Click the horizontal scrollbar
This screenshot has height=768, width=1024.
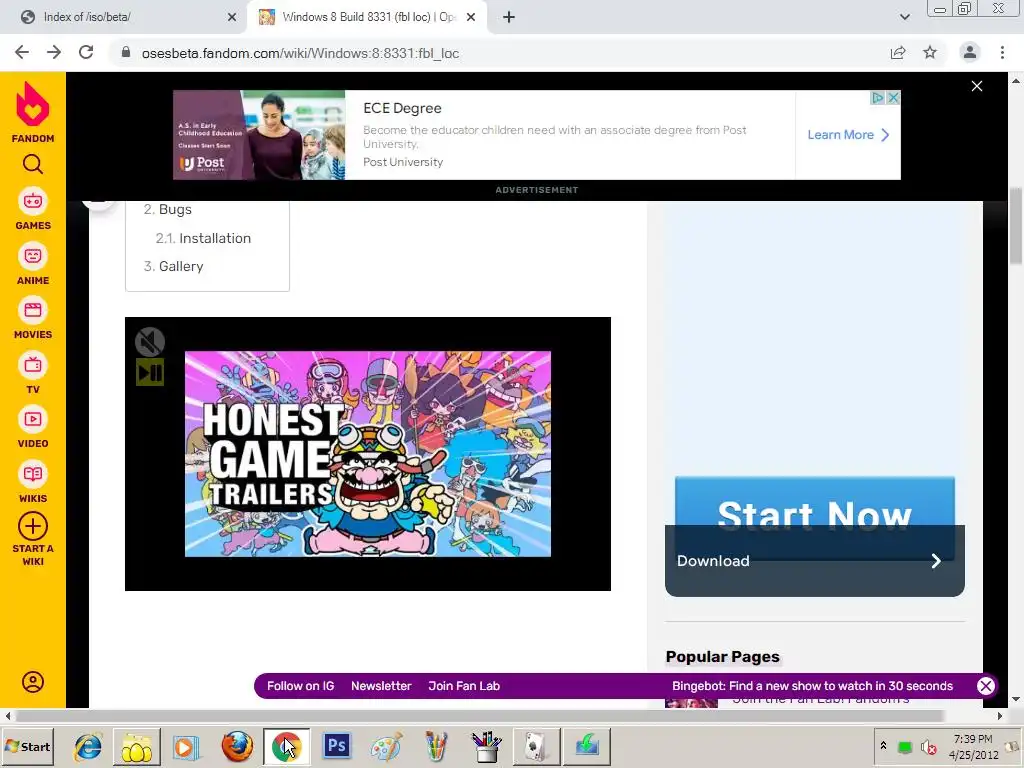(x=478, y=716)
